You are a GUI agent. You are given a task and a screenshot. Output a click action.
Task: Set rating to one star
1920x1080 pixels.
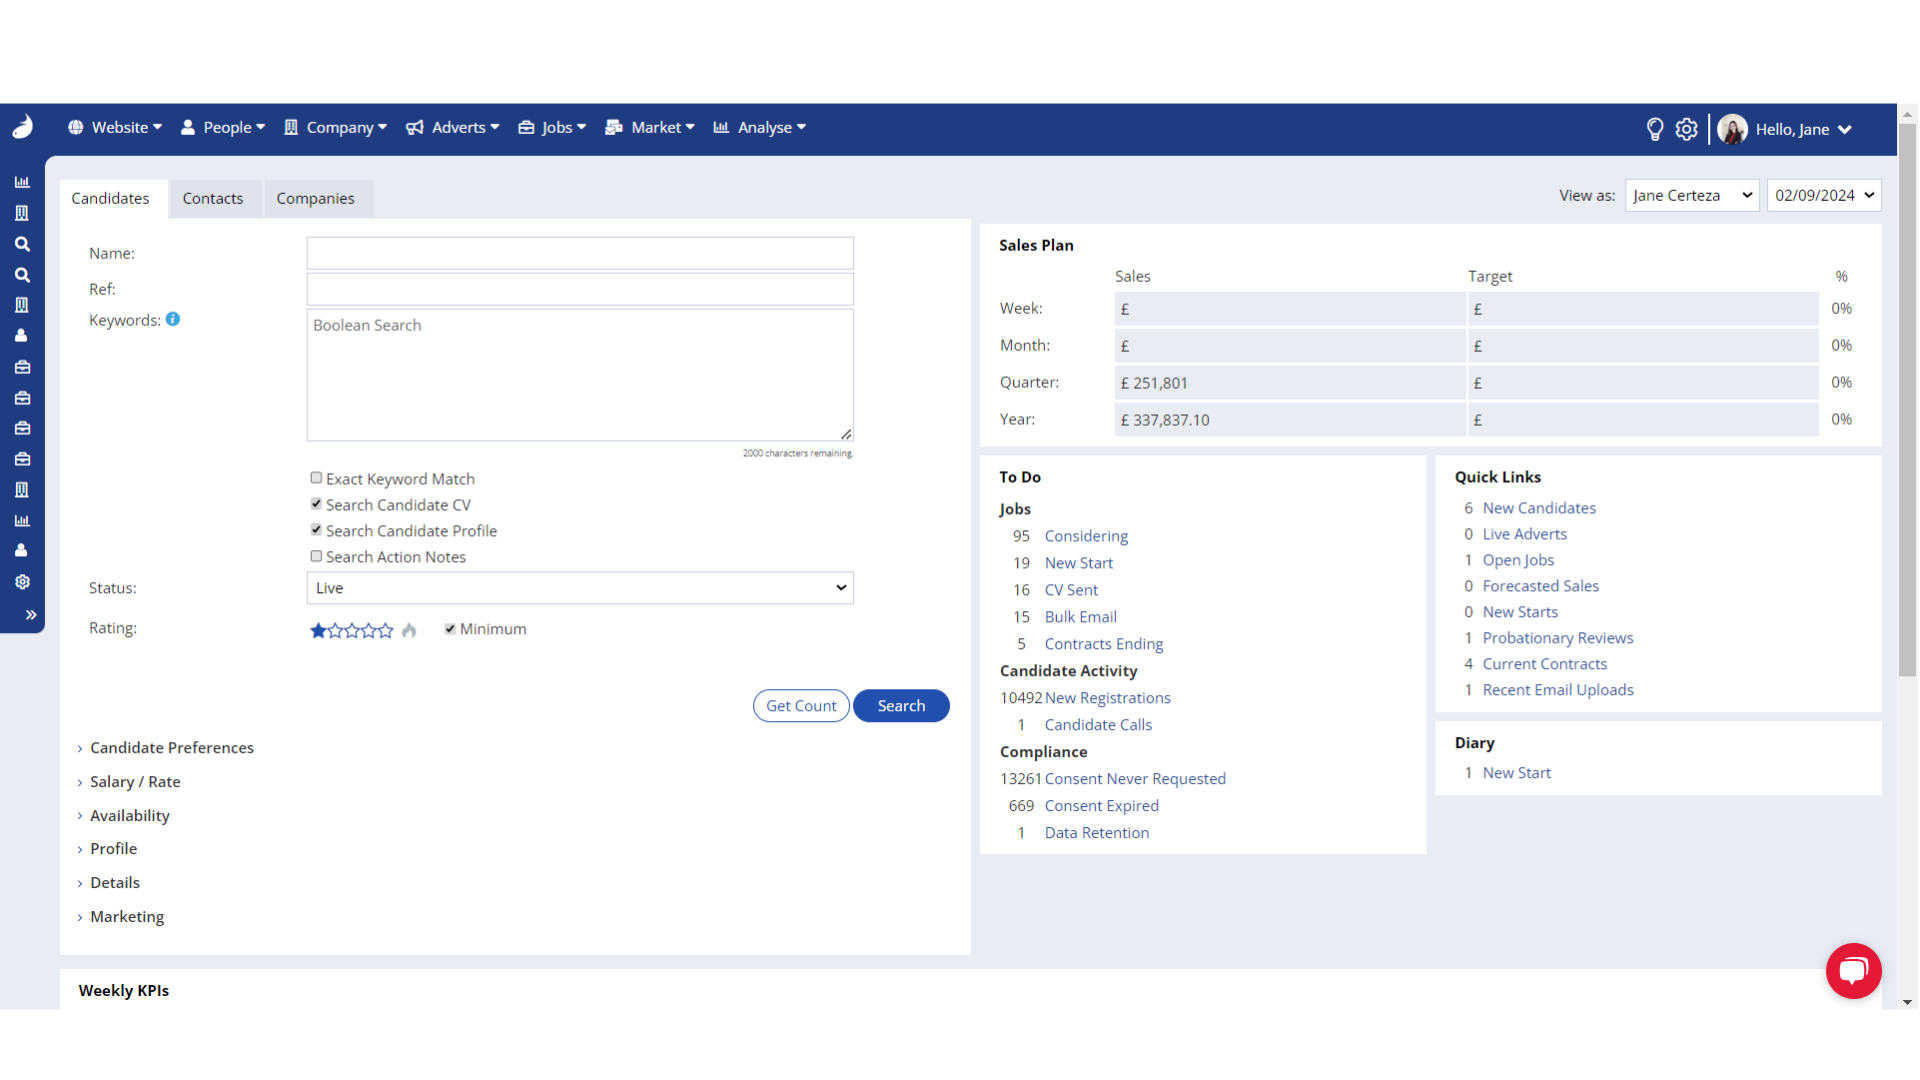[318, 630]
